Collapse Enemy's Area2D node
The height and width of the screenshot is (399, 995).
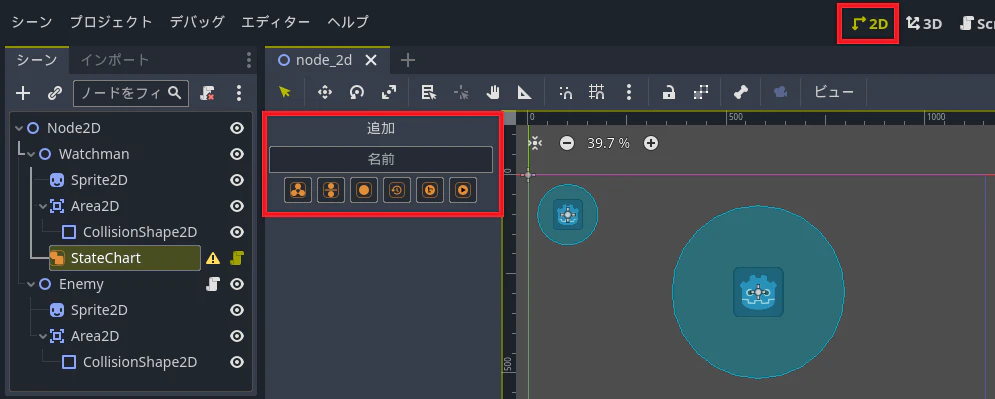pos(43,336)
